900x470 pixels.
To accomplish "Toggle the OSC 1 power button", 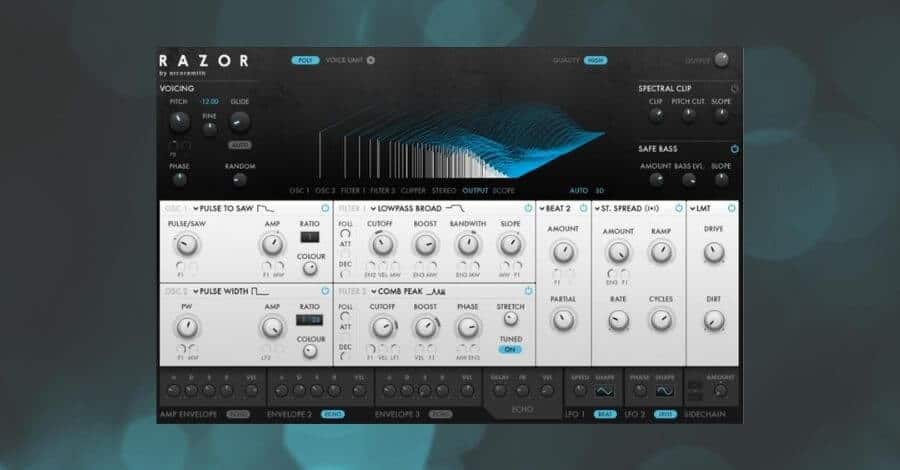I will tap(325, 208).
